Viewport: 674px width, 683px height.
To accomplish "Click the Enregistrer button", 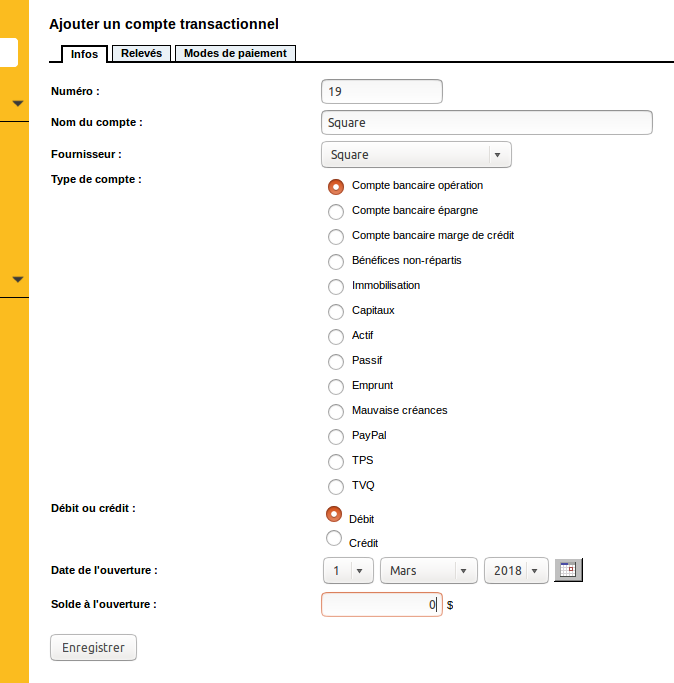I will click(93, 648).
